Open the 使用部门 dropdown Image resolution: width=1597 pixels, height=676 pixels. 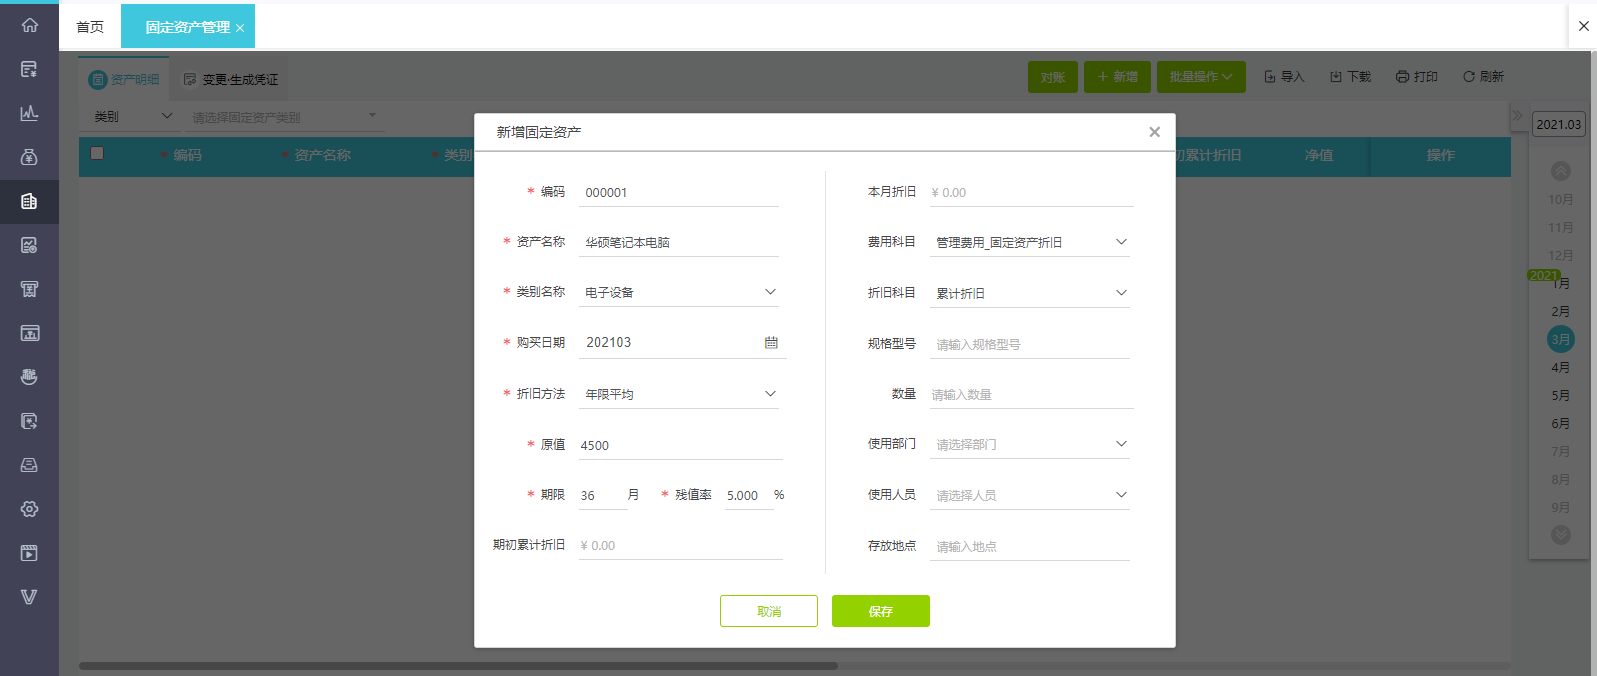point(1121,444)
